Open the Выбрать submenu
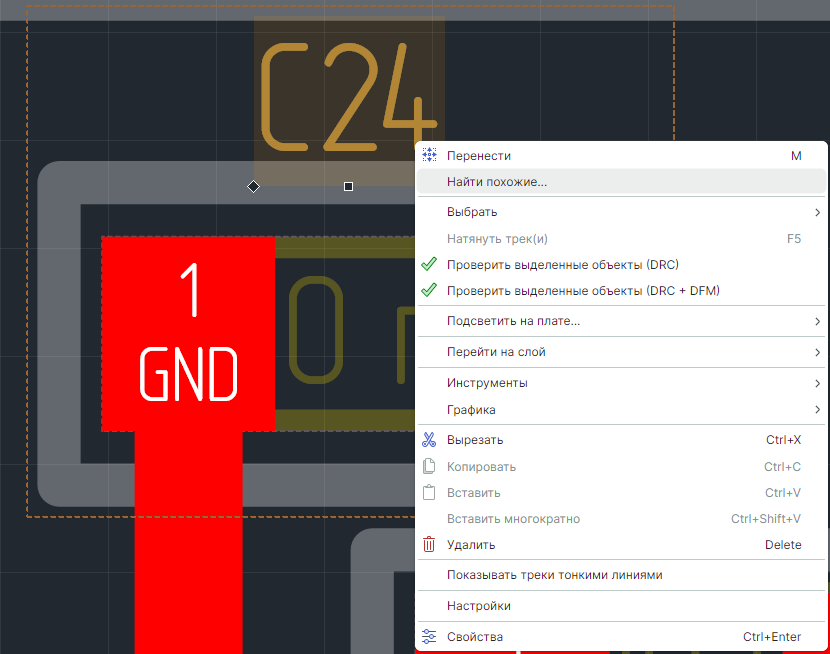This screenshot has height=654, width=830. pyautogui.click(x=621, y=212)
